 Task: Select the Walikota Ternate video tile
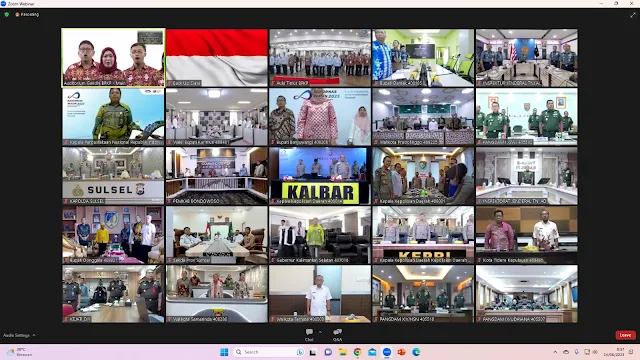click(x=320, y=294)
